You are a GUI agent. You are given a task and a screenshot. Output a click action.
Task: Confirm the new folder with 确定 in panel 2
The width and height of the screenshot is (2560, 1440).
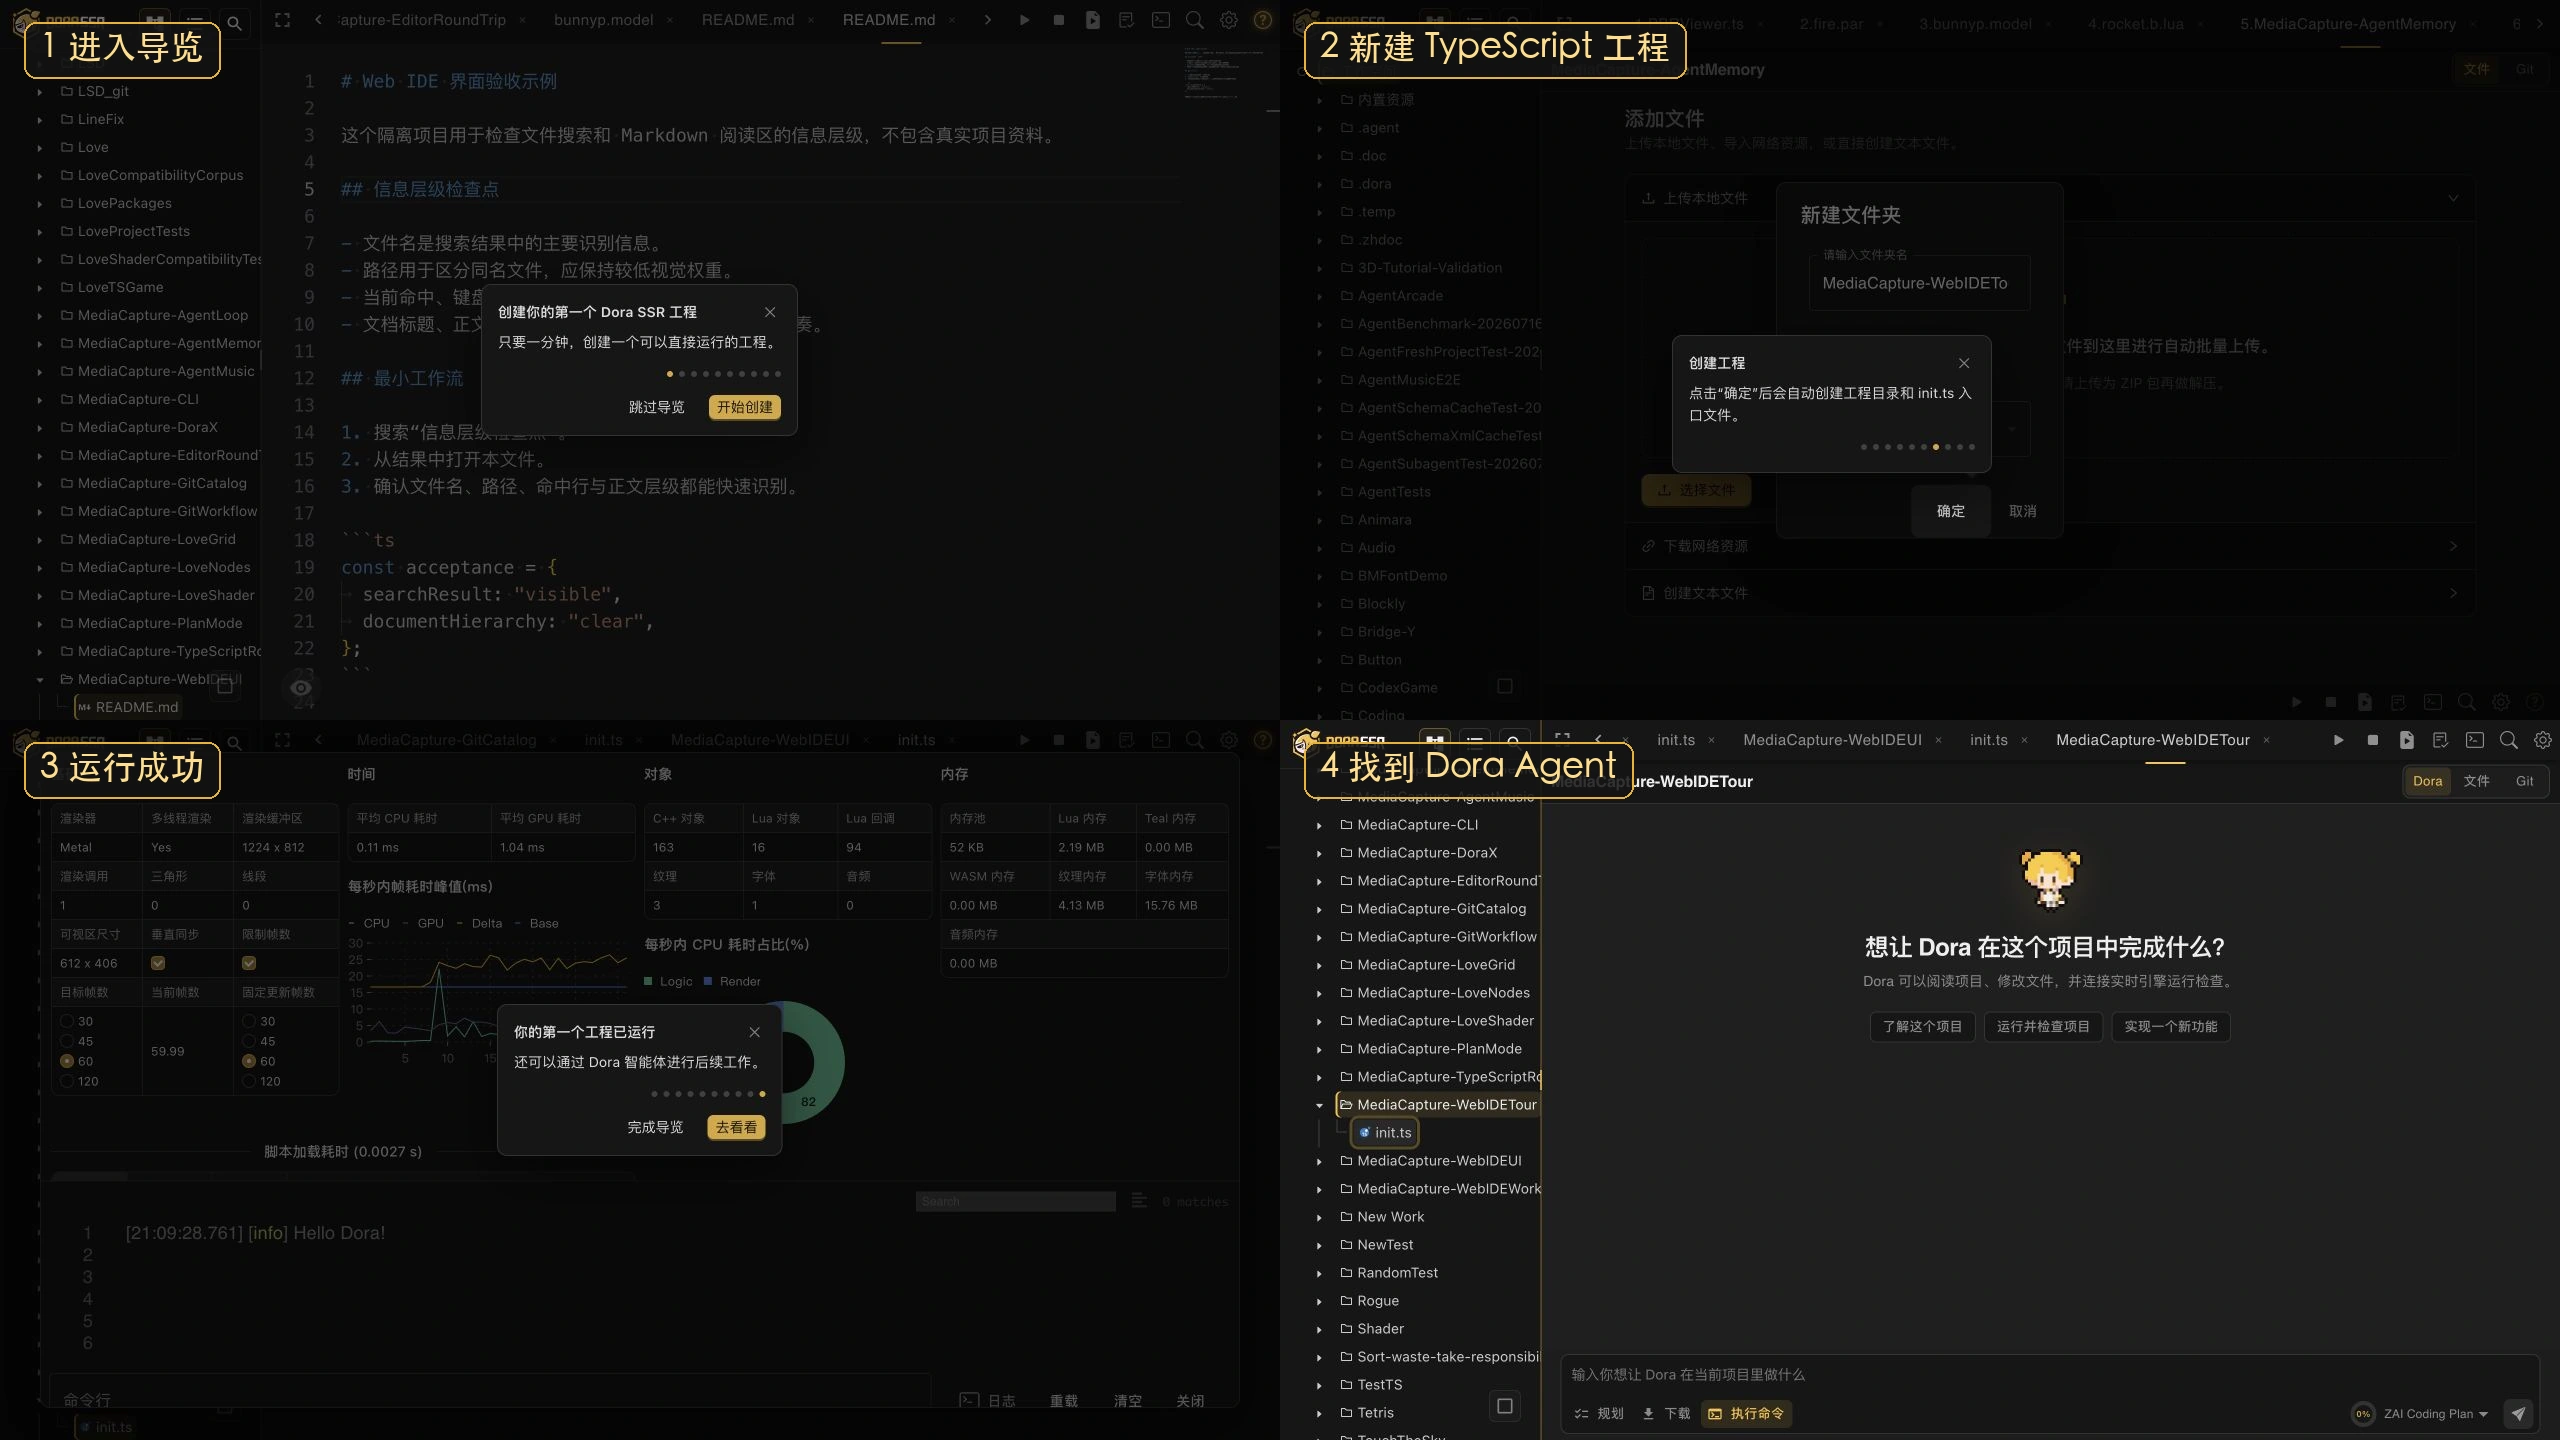1950,511
